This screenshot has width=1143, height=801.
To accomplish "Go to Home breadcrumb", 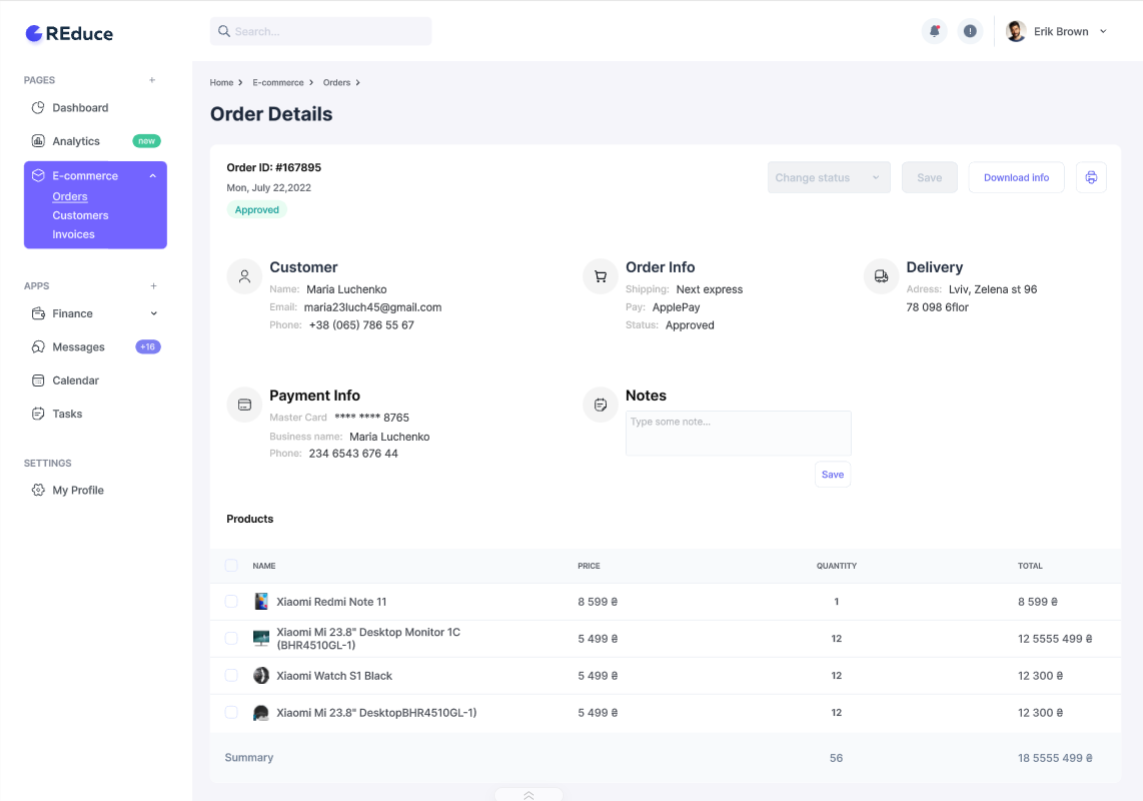I will [x=222, y=82].
